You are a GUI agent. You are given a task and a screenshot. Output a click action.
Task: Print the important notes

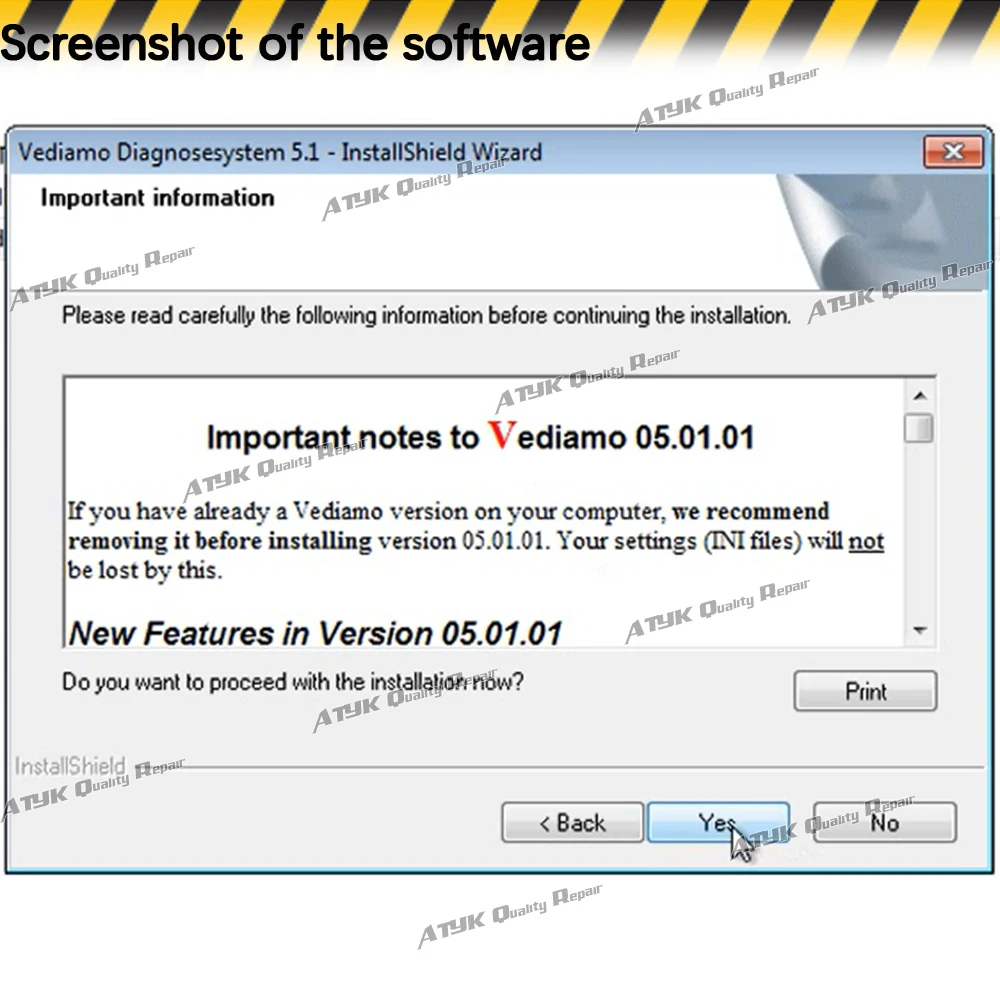pyautogui.click(x=865, y=691)
